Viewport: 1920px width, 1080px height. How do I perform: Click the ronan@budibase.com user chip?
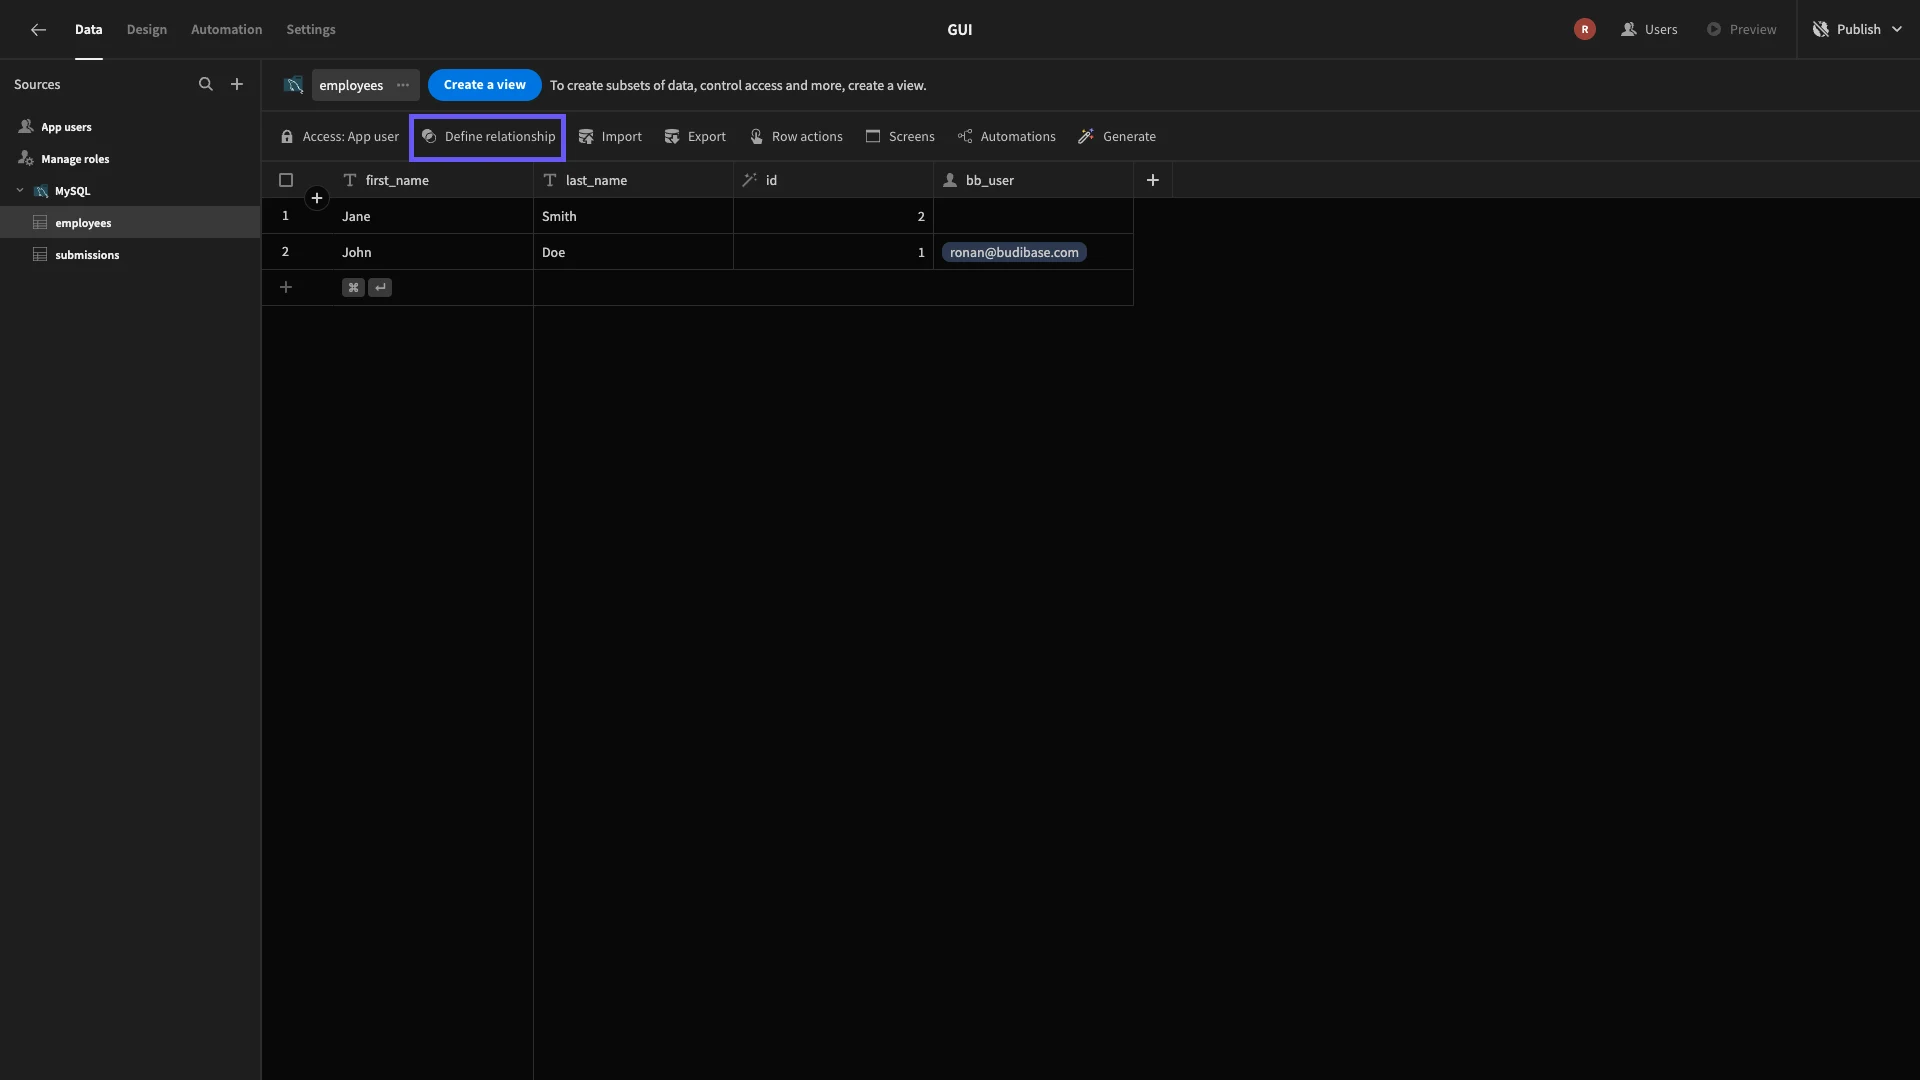pos(1014,253)
